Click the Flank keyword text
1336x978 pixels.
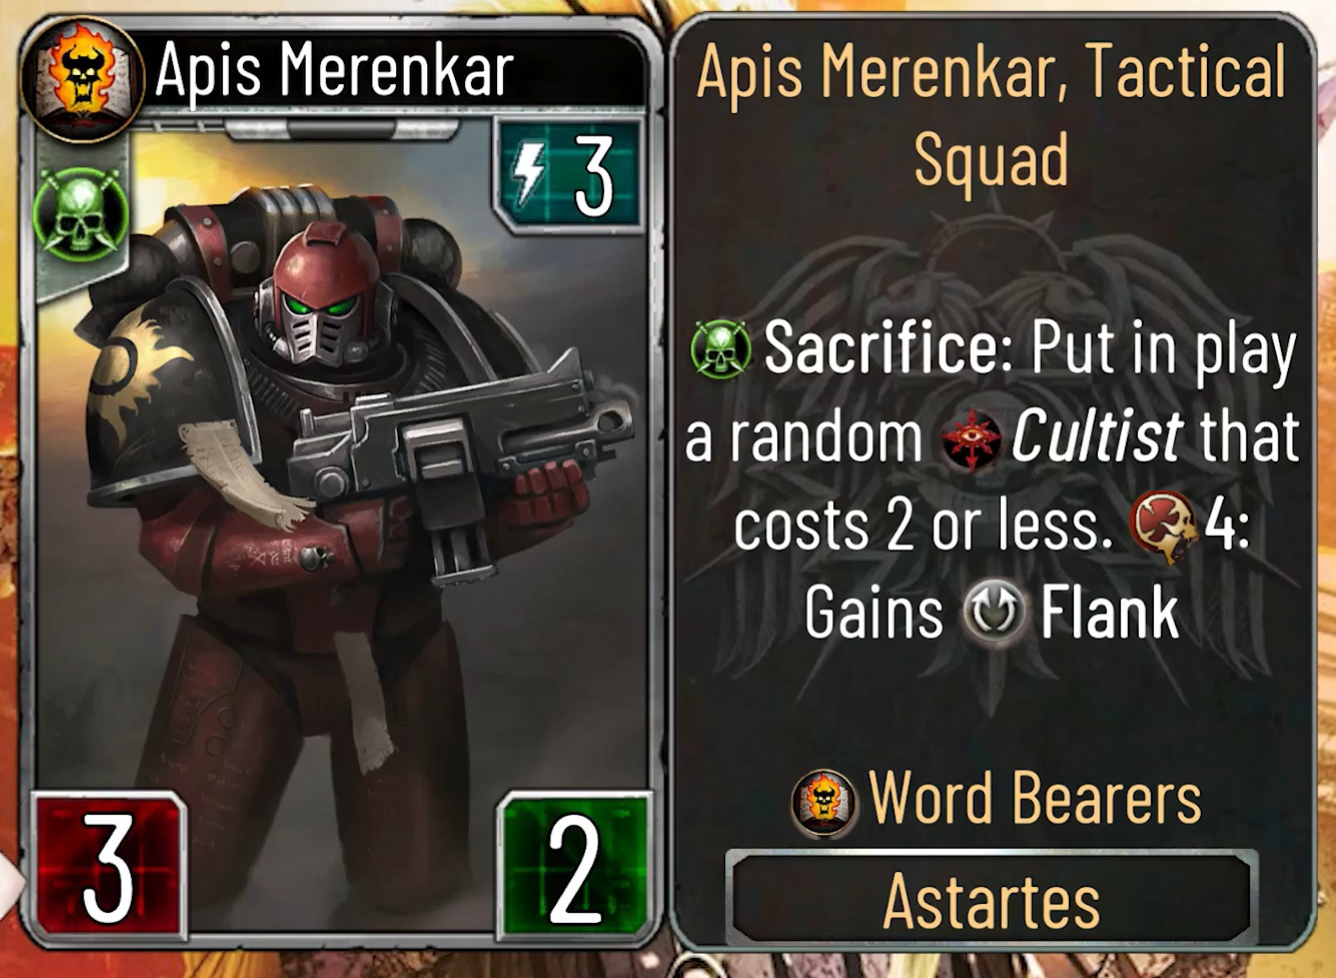(1109, 611)
